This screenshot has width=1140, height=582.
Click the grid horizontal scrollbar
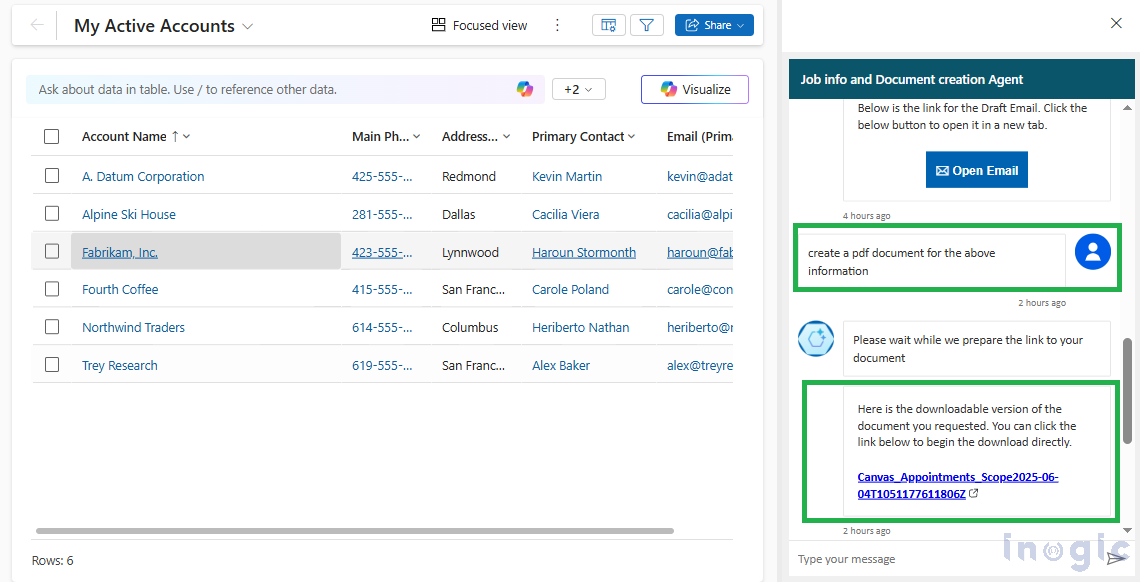tap(355, 531)
